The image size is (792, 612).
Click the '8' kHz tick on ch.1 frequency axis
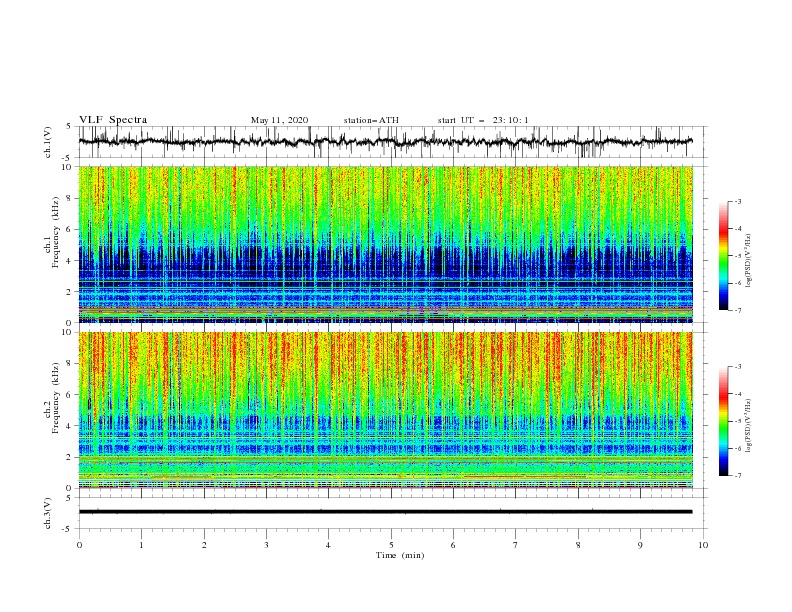click(70, 198)
